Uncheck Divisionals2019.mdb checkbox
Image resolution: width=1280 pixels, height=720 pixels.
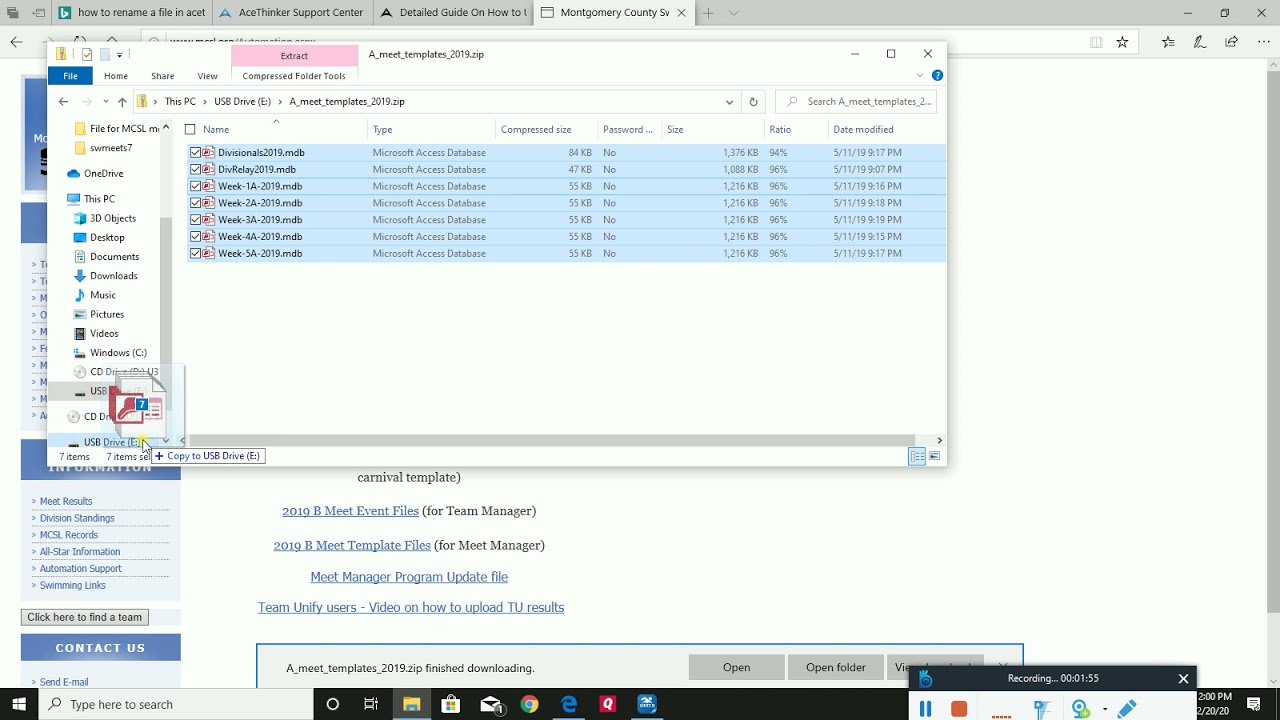[x=195, y=153]
